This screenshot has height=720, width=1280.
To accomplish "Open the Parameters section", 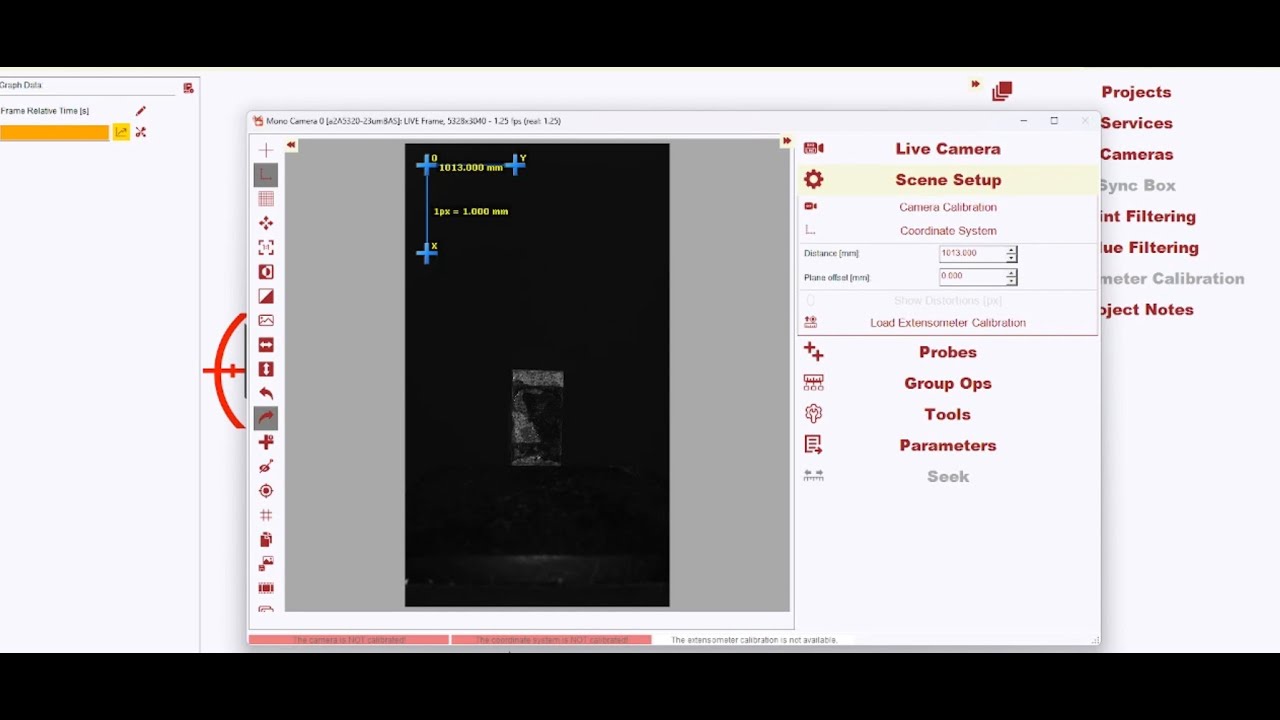I will (948, 445).
